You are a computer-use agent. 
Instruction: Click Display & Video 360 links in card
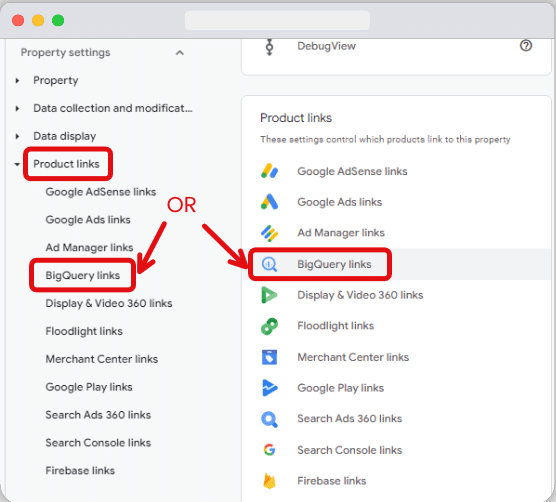(360, 295)
